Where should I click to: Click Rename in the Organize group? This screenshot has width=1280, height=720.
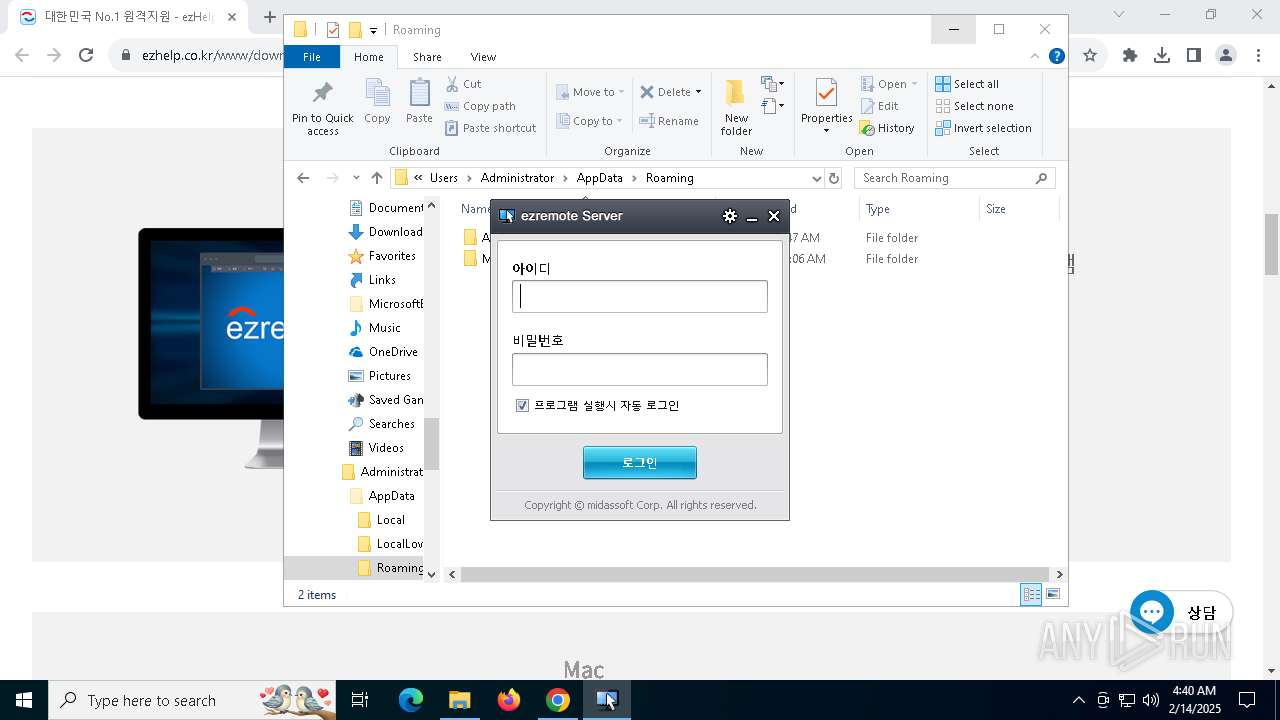coord(669,121)
